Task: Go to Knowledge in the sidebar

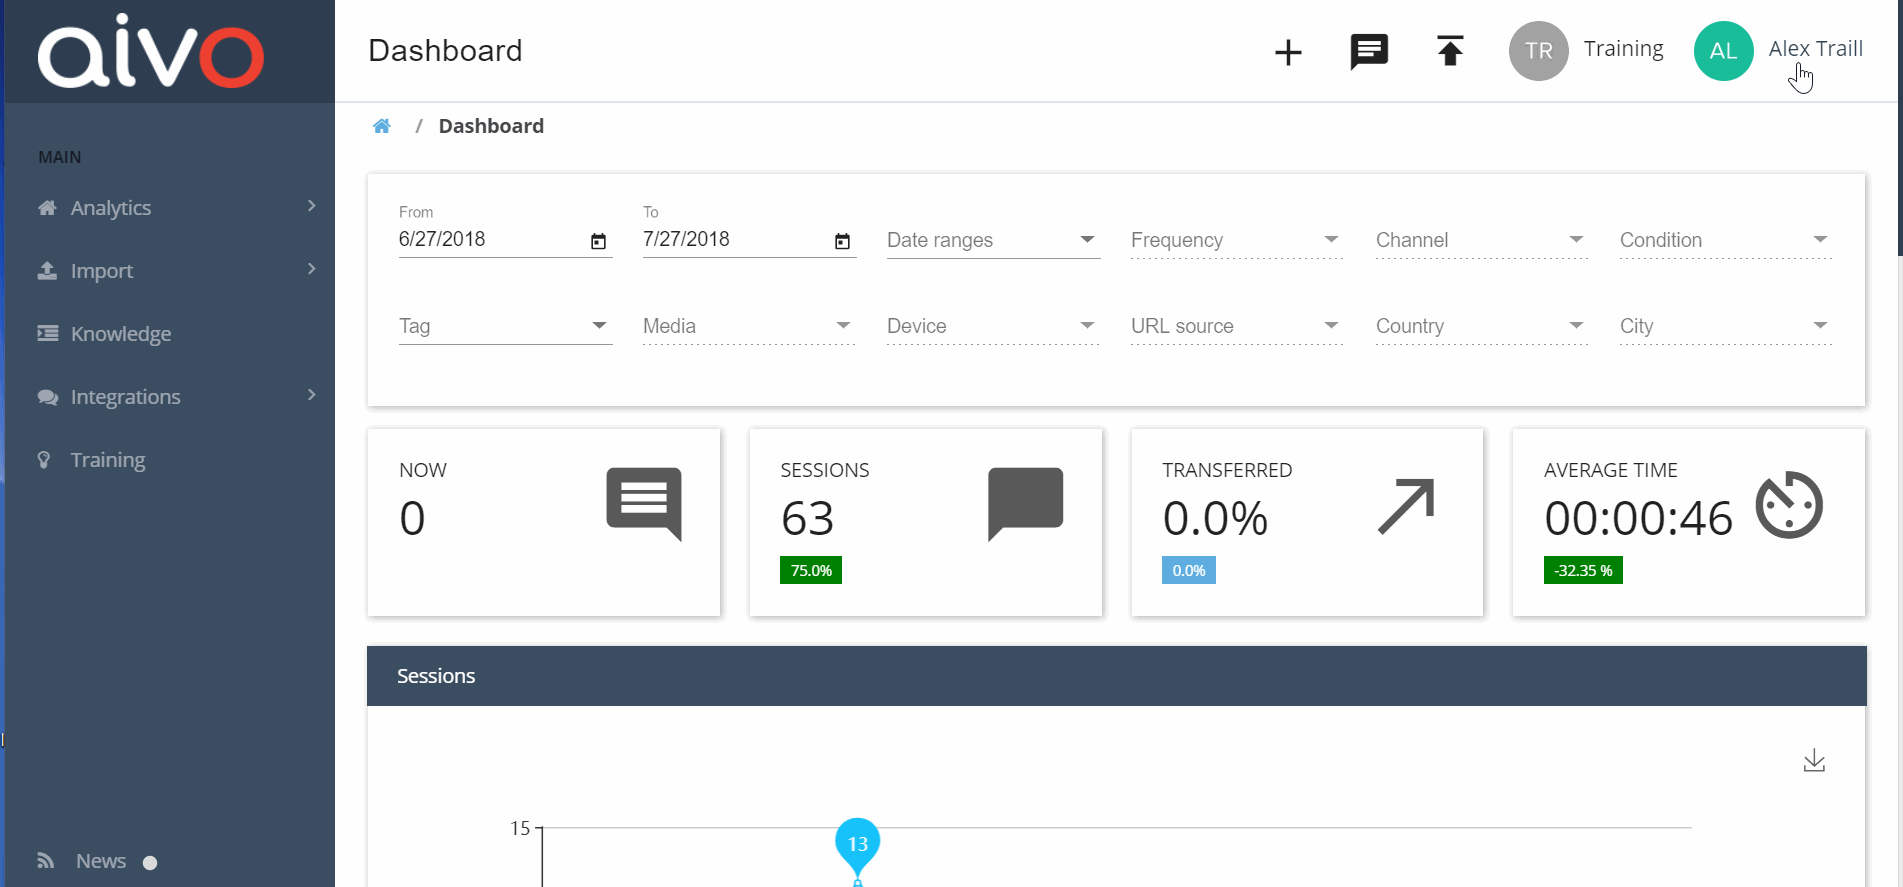Action: [121, 334]
